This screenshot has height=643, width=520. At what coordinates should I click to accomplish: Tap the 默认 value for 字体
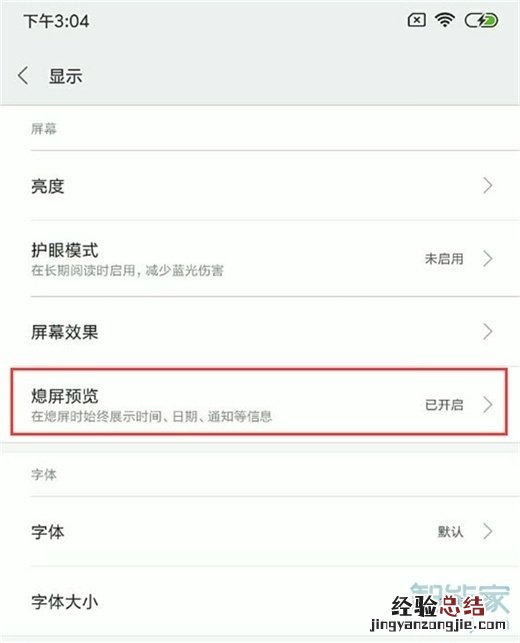pyautogui.click(x=450, y=532)
